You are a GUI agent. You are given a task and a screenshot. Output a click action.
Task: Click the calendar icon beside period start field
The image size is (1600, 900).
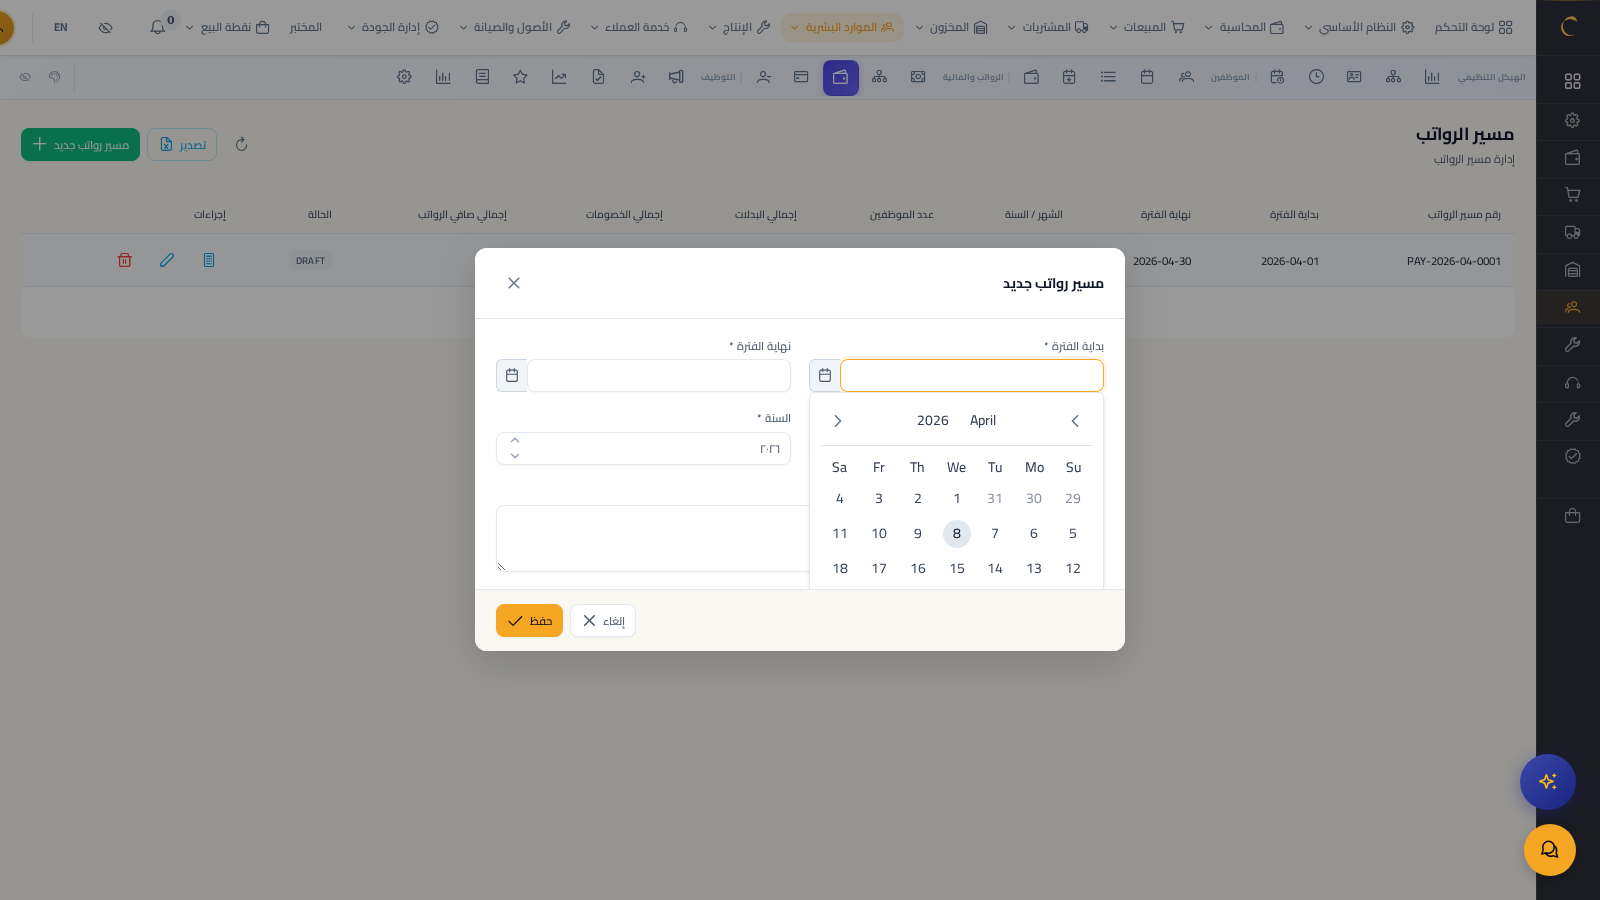[x=825, y=376]
